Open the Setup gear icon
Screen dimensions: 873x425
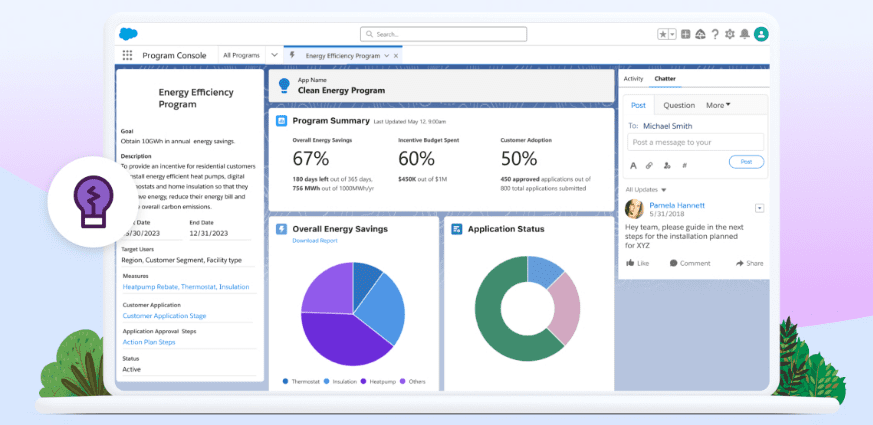pos(730,34)
